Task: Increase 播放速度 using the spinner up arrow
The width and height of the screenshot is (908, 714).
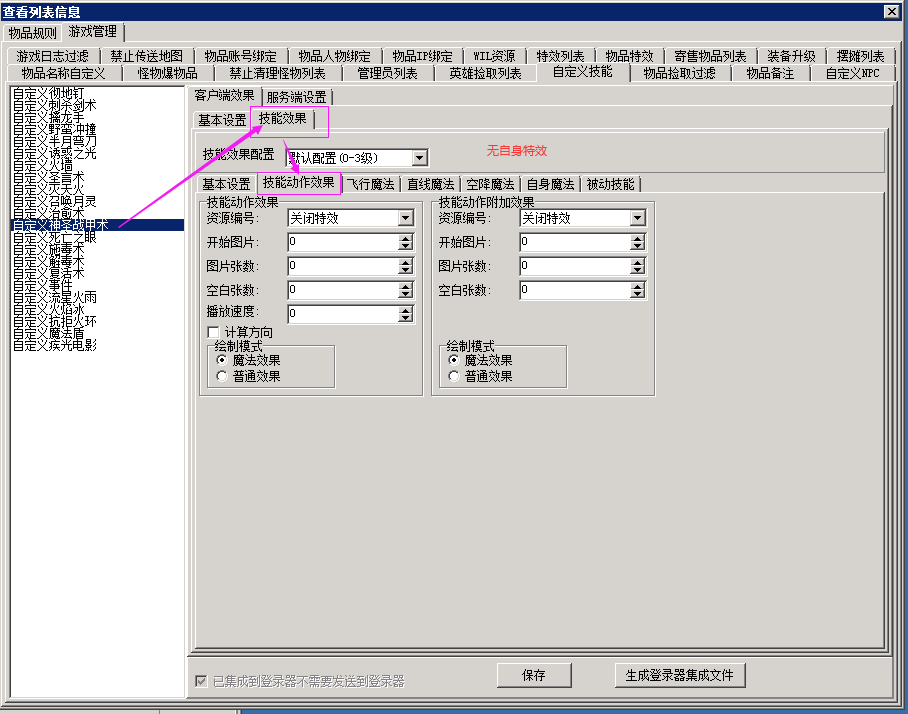Action: pyautogui.click(x=405, y=310)
